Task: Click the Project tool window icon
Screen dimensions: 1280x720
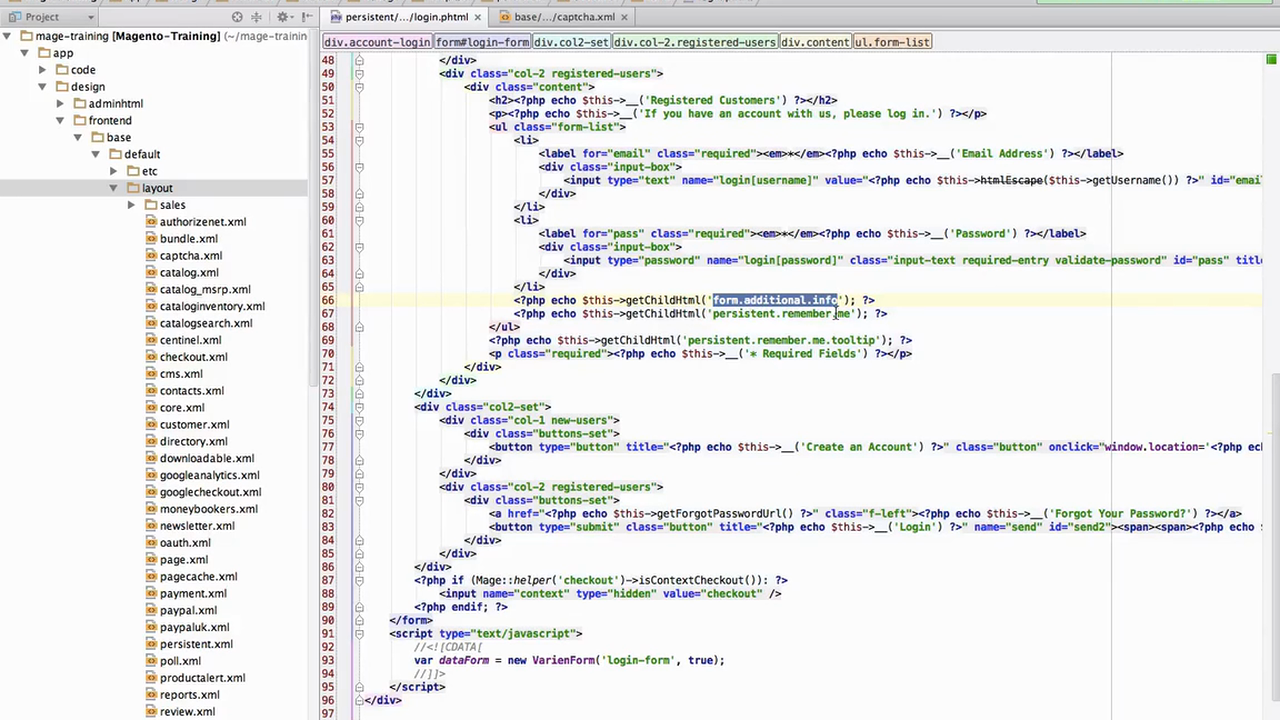Action: pos(14,16)
